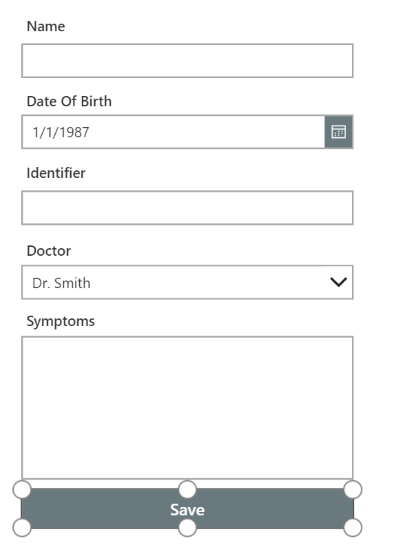Select the Name label
This screenshot has height=553, width=395.
pos(46,26)
